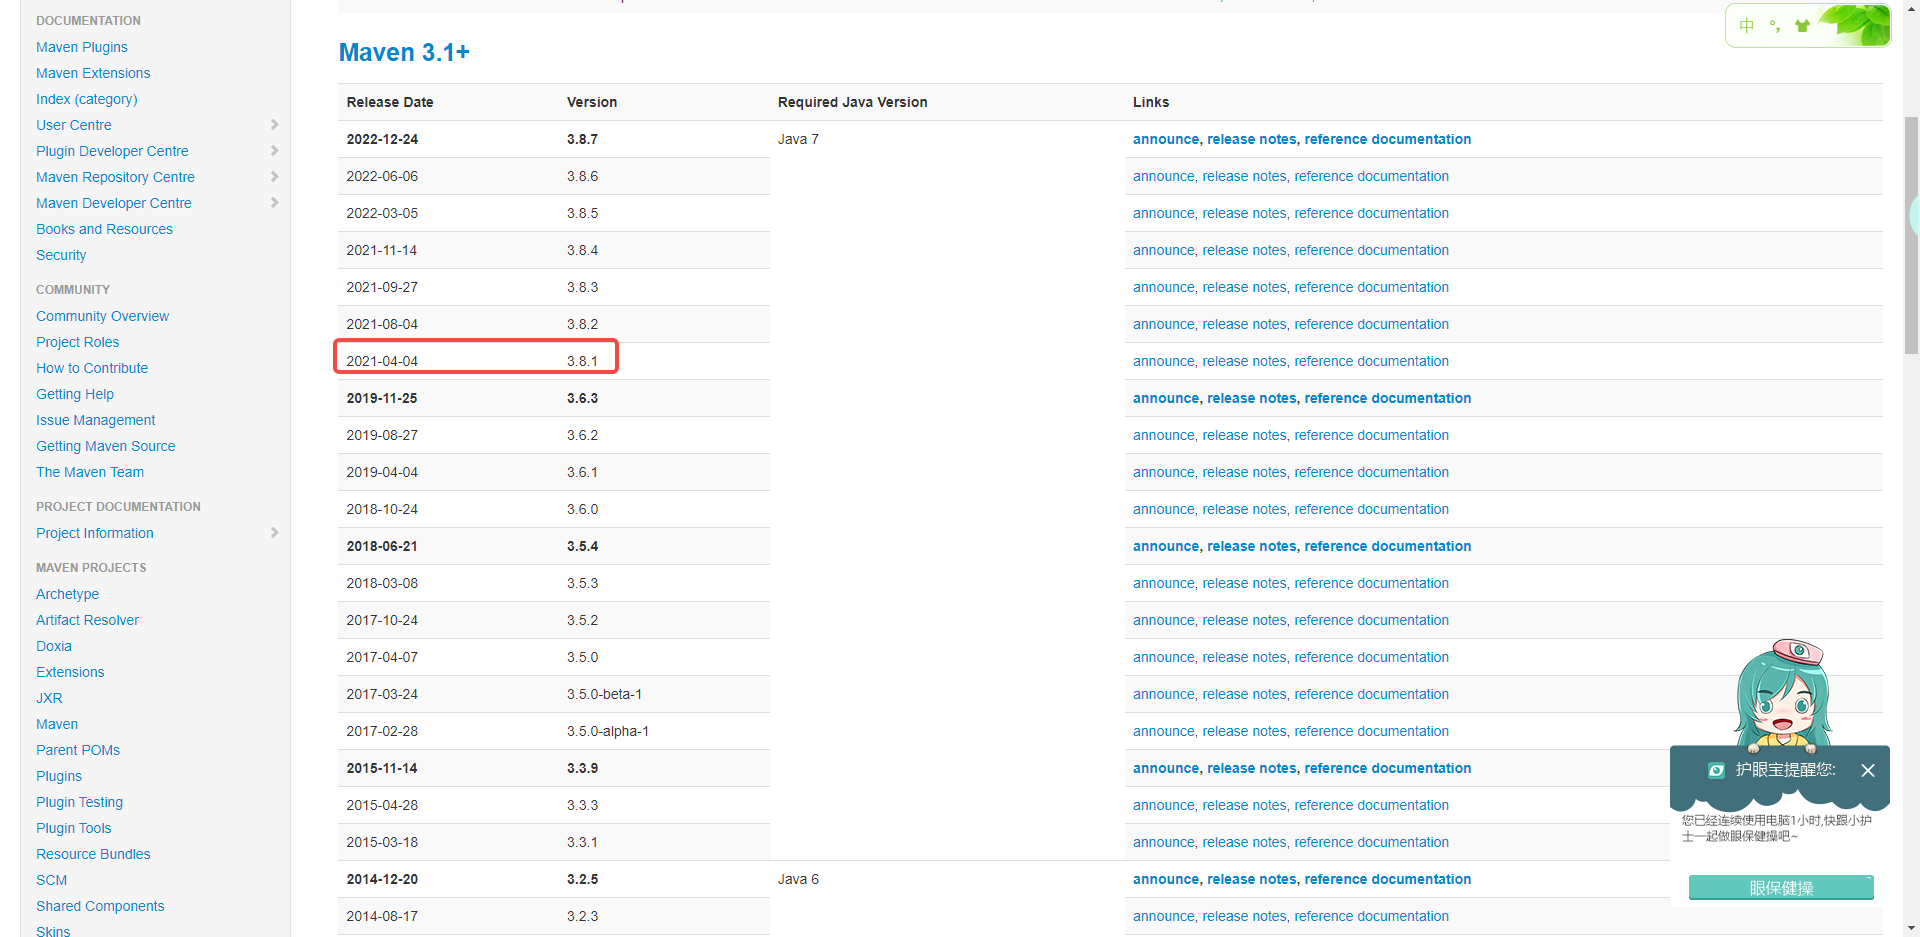Open Resource Bundles link
The height and width of the screenshot is (937, 1920).
coord(93,854)
